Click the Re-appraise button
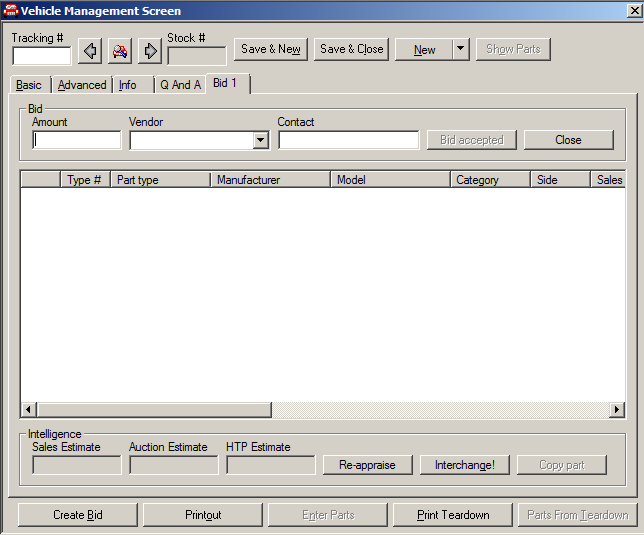Image resolution: width=644 pixels, height=535 pixels. click(x=367, y=465)
